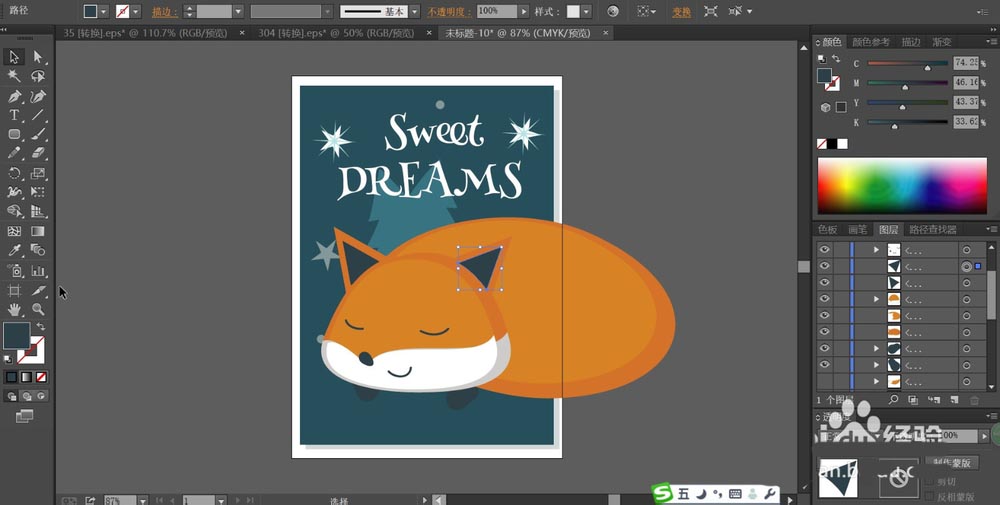Toggle eye icon of topmost layers row

[825, 249]
